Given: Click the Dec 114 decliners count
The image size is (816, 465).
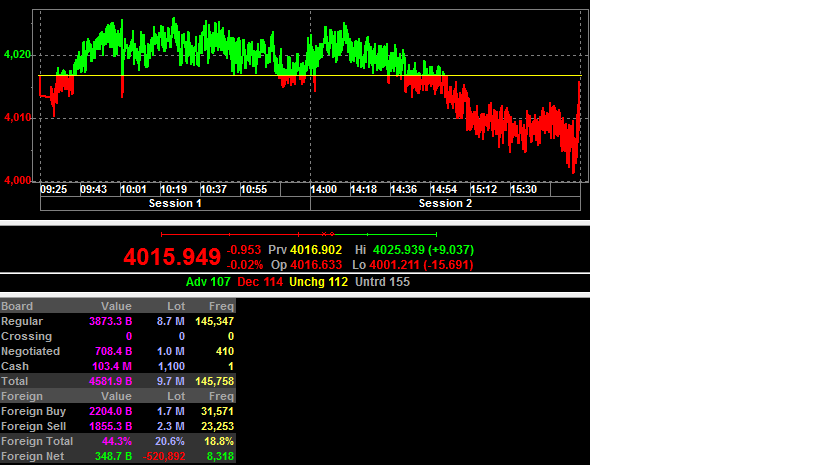Looking at the screenshot, I should click(x=260, y=282).
